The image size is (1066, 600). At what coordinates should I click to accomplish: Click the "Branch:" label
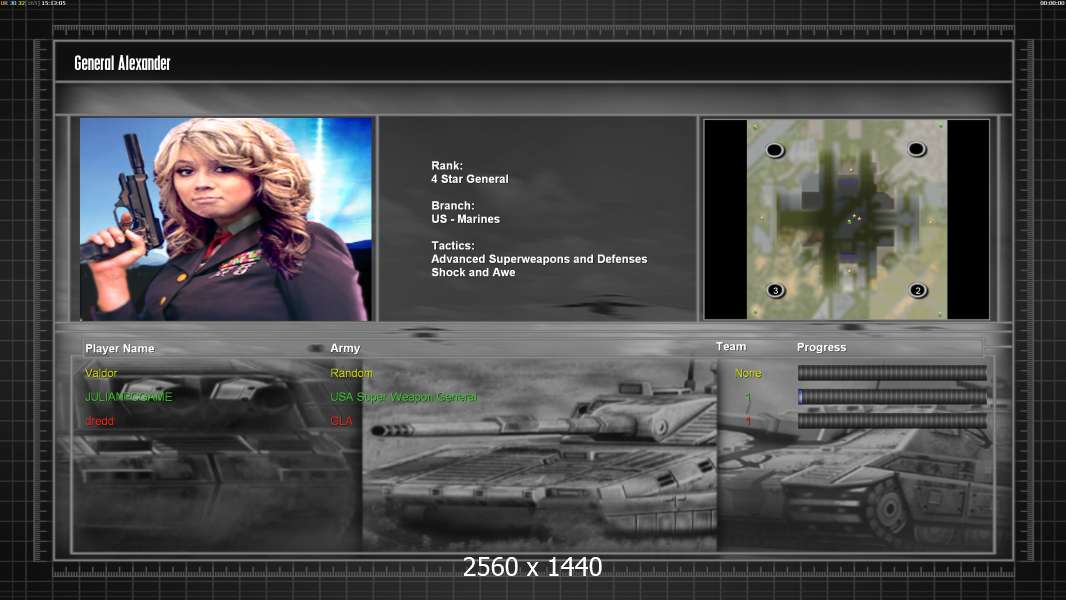[x=453, y=206]
